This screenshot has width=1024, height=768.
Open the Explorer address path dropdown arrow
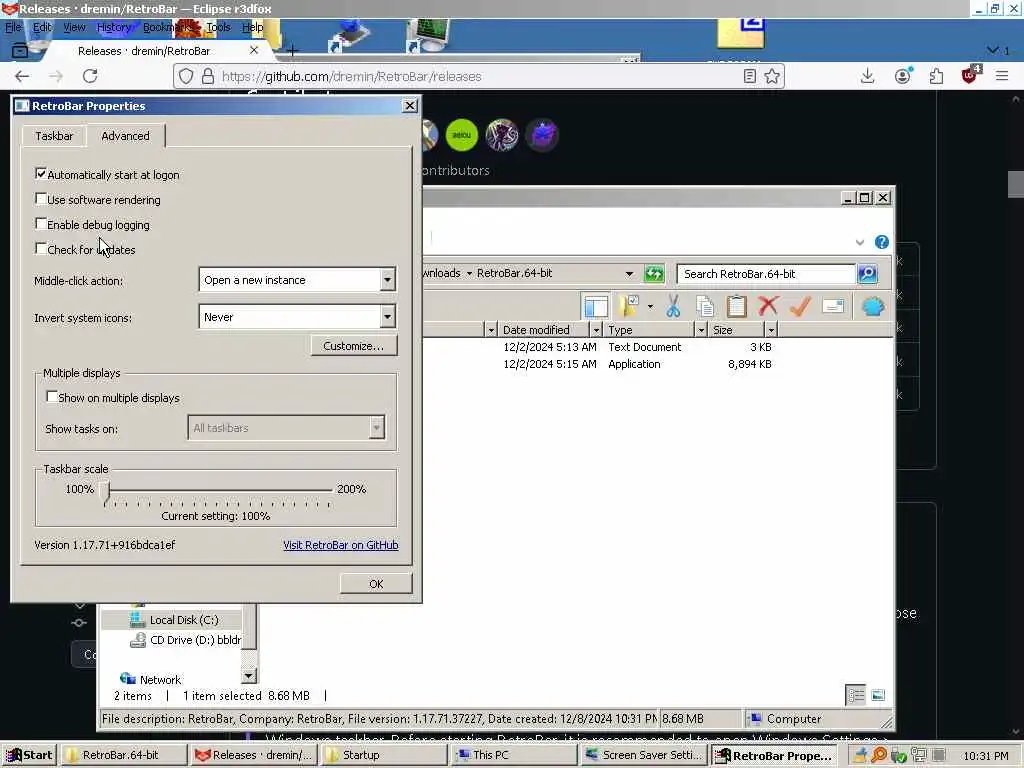click(x=629, y=274)
